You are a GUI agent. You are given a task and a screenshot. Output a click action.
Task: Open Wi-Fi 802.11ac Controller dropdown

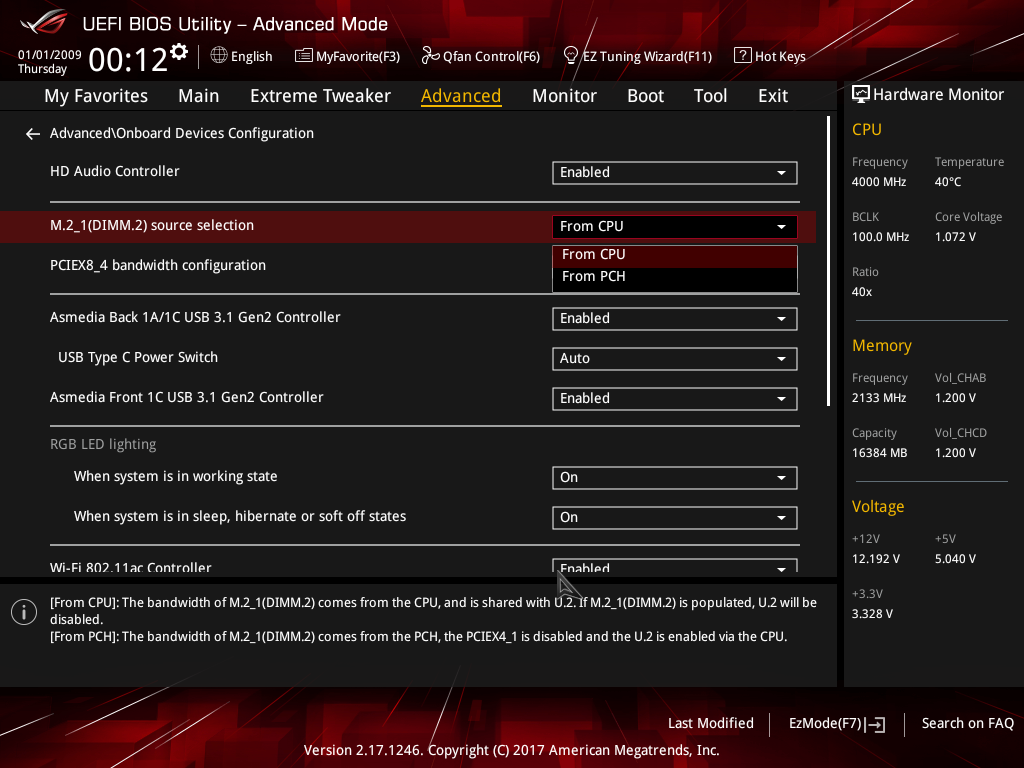click(675, 566)
